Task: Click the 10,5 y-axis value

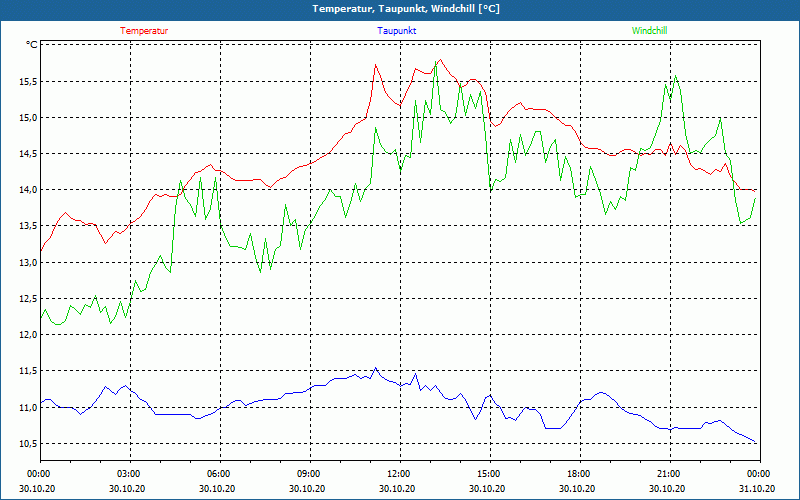Action: [29, 443]
